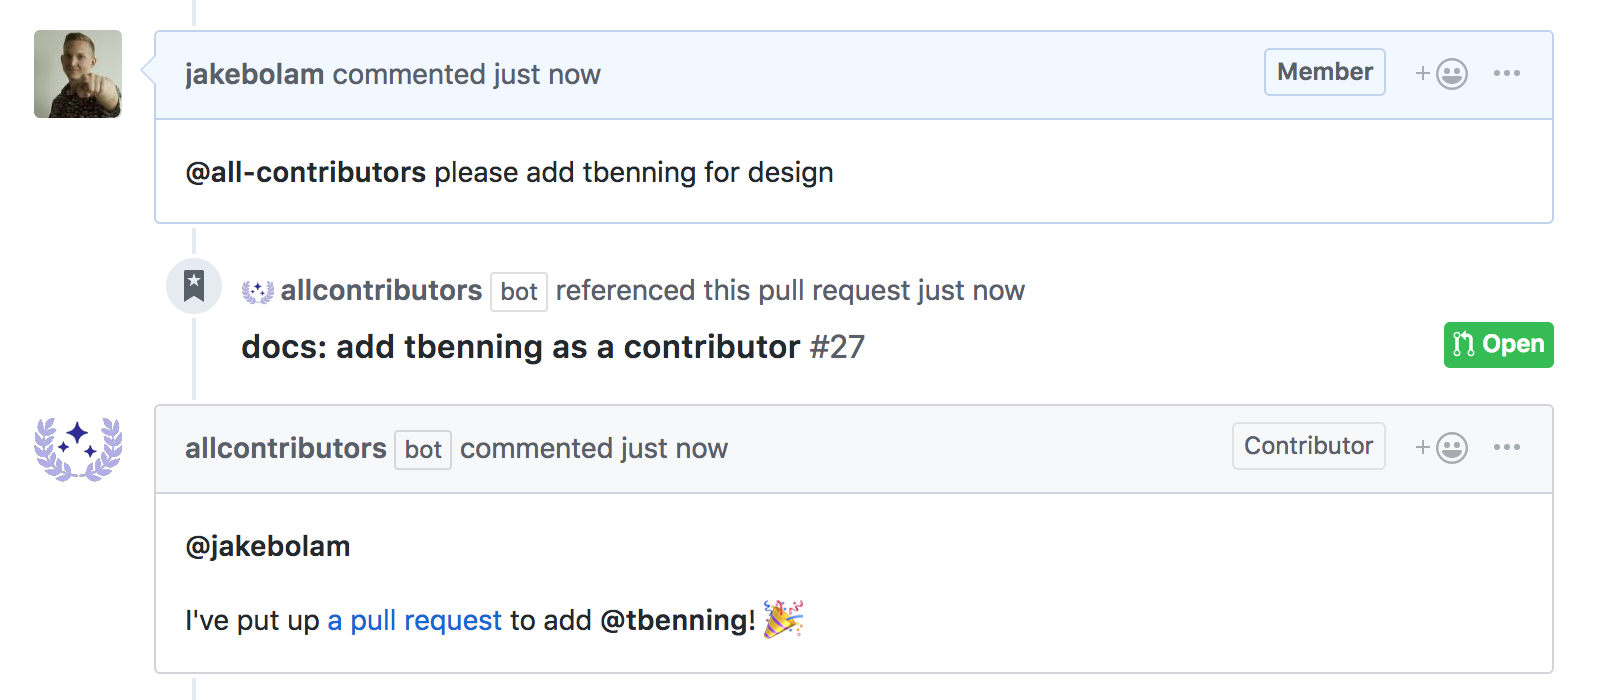
Task: Click large allcontributors laurel avatar
Action: [78, 448]
